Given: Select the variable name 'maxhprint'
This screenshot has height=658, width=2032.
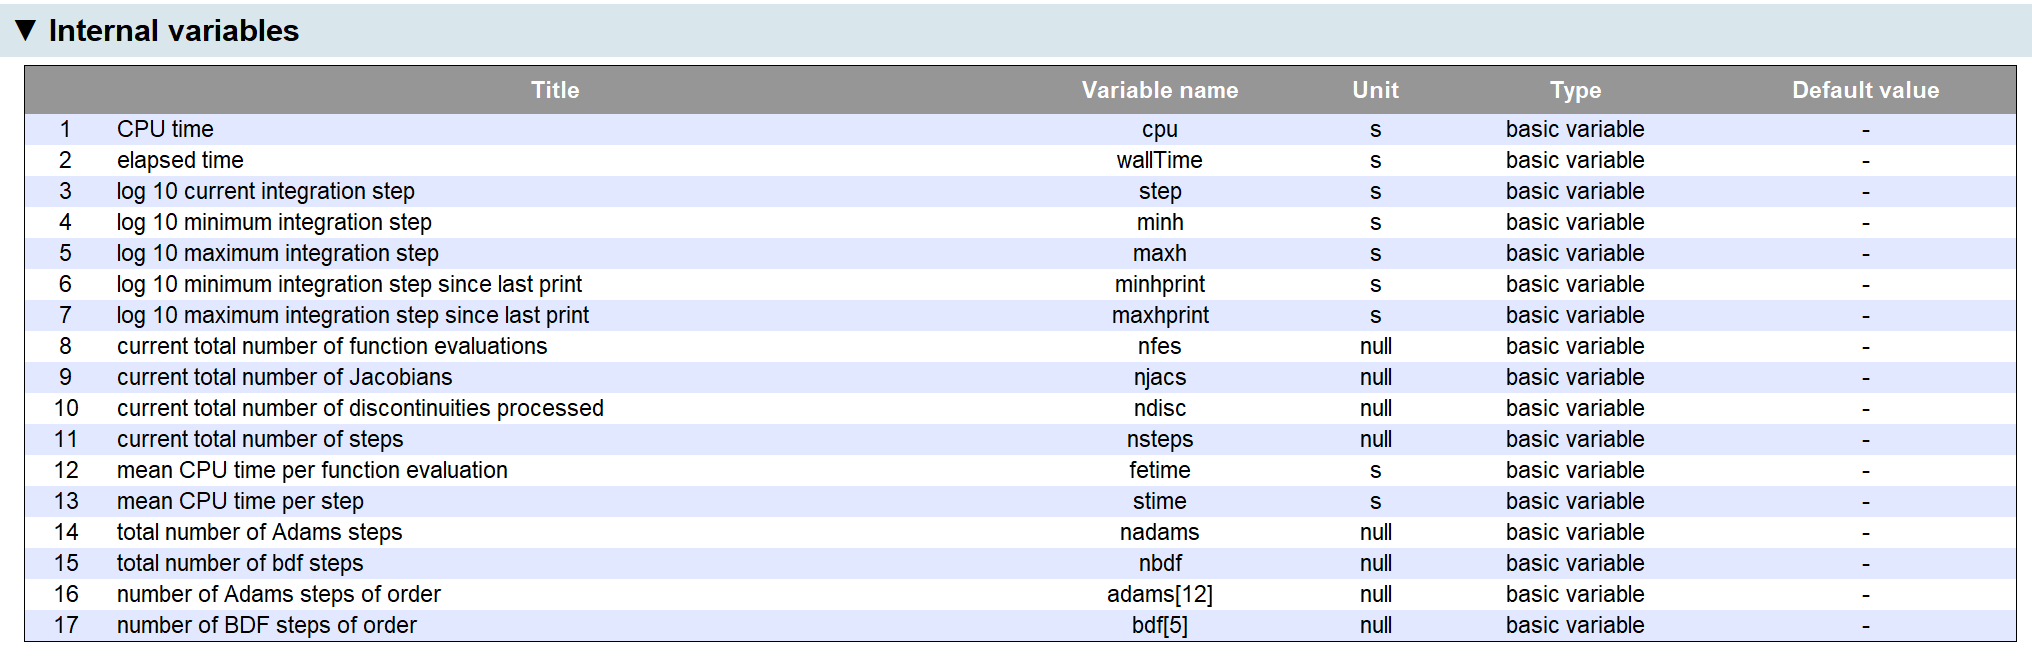Looking at the screenshot, I should (1160, 315).
